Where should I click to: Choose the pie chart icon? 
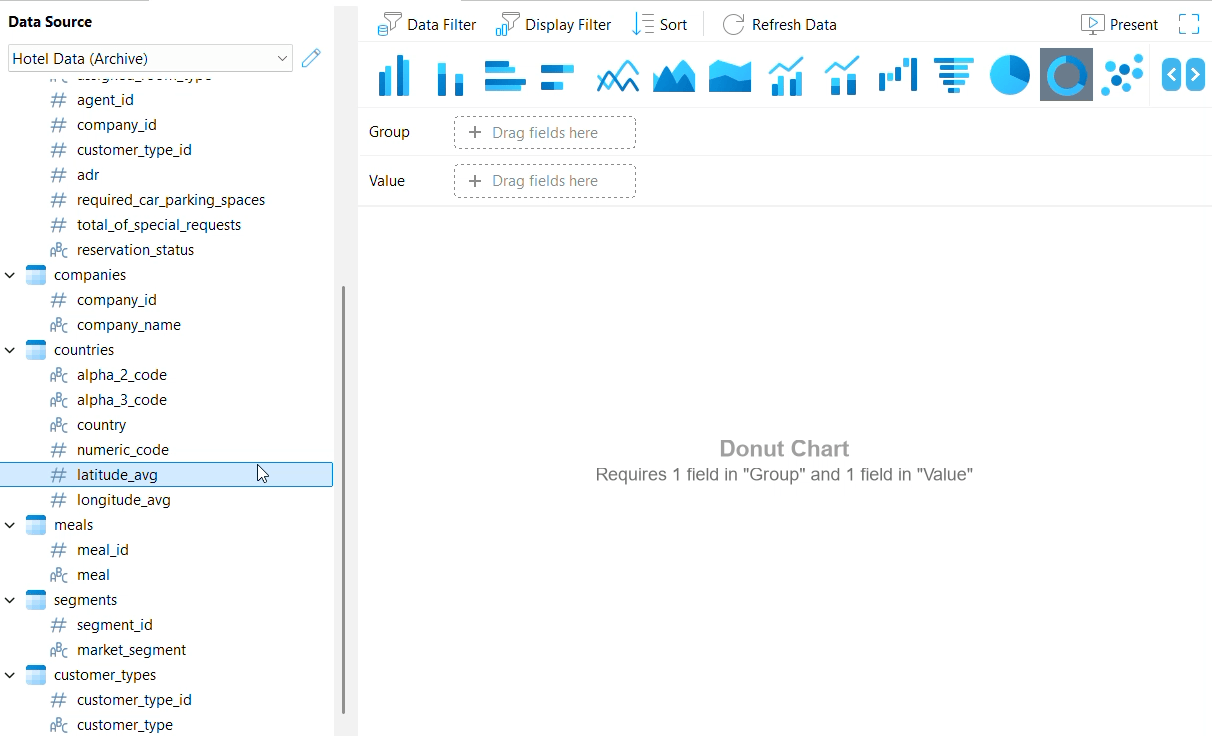[1010, 75]
